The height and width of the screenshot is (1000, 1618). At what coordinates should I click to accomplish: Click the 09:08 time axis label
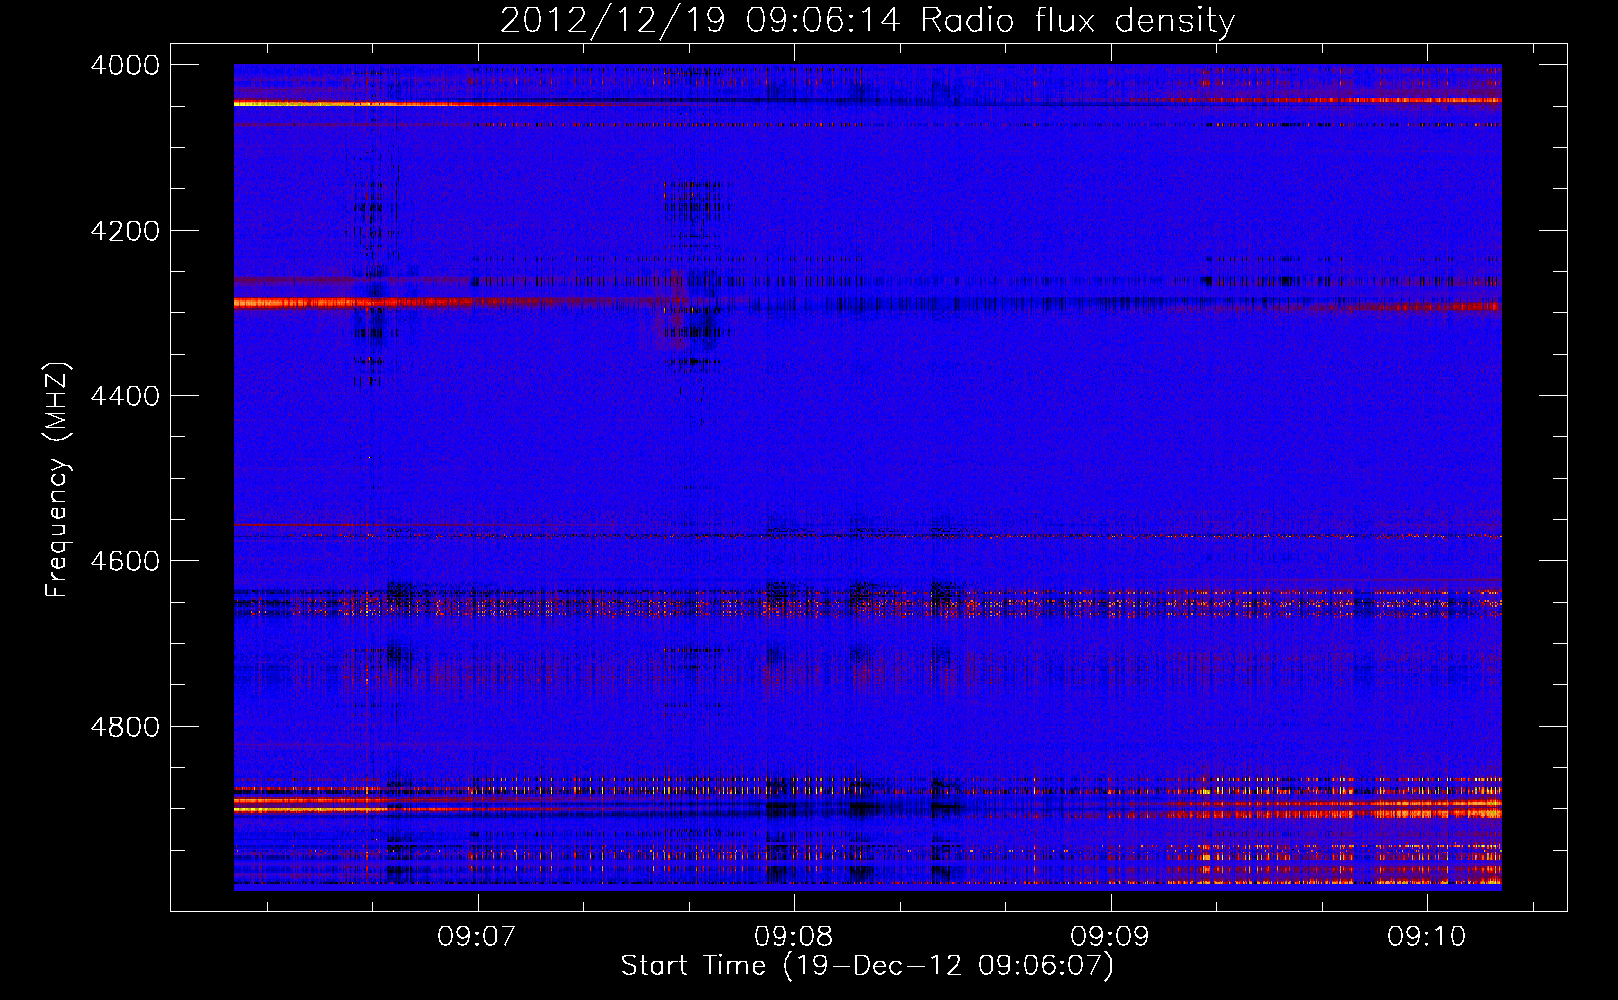pyautogui.click(x=793, y=937)
